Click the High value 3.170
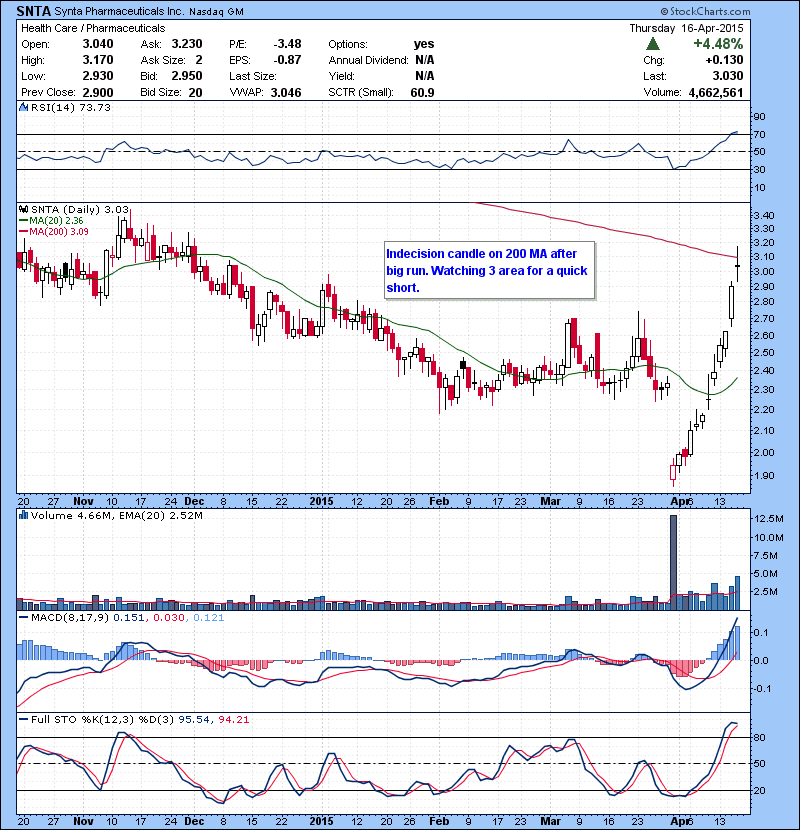The width and height of the screenshot is (800, 830). 98,60
